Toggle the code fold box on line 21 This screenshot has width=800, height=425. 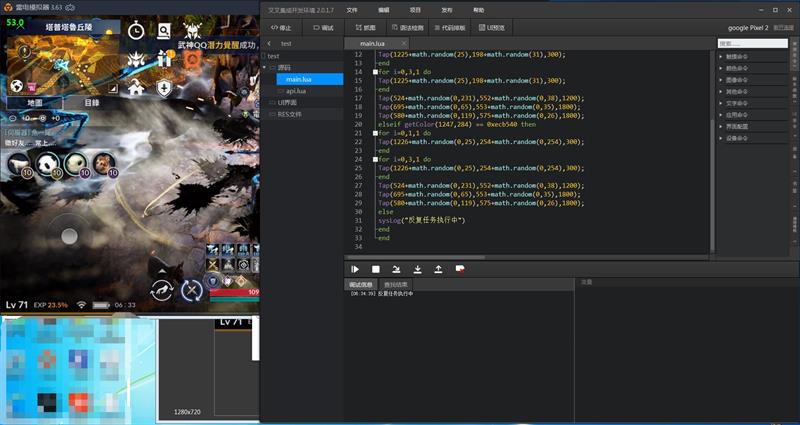tap(376, 133)
